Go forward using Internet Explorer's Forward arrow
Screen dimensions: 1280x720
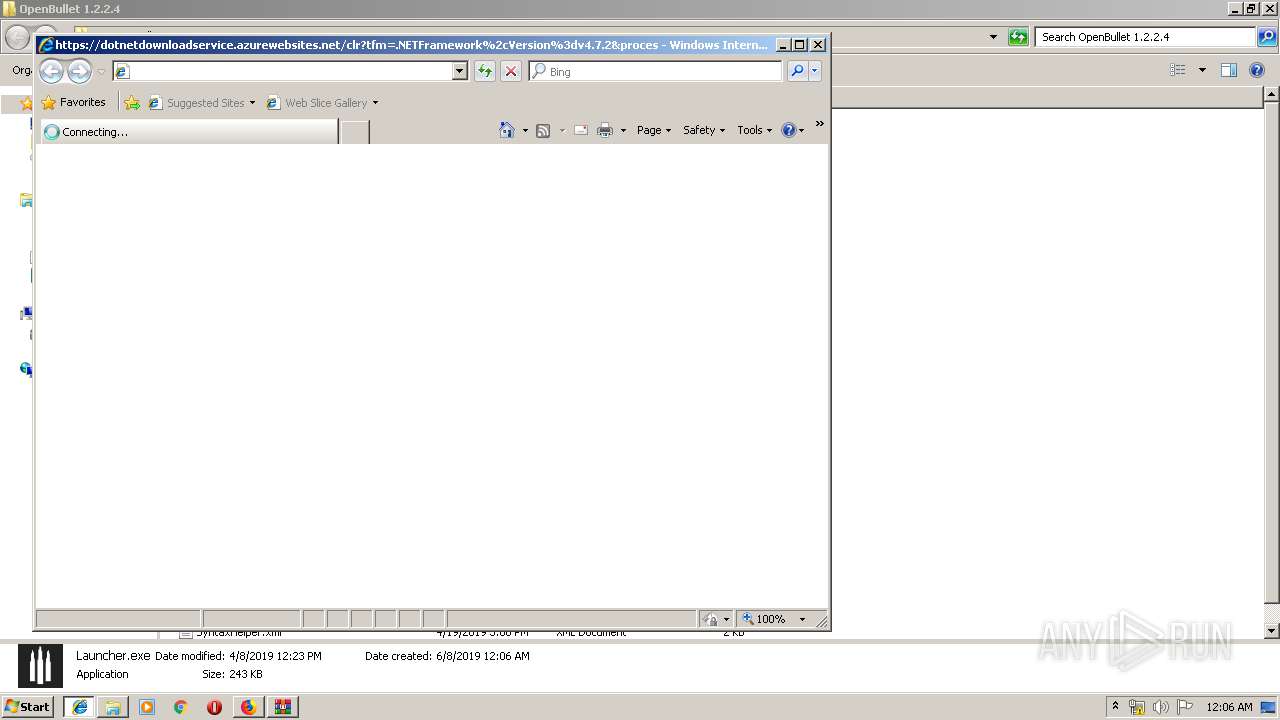click(x=79, y=71)
